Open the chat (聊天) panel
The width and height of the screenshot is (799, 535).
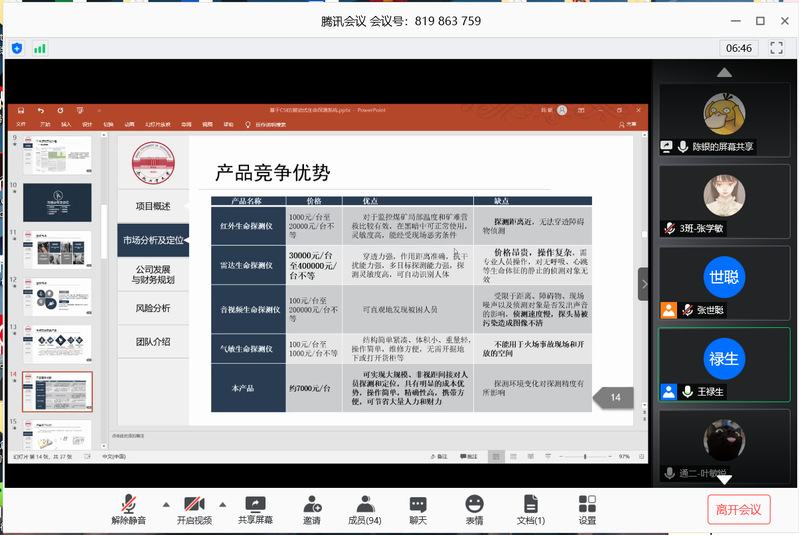[x=418, y=505]
